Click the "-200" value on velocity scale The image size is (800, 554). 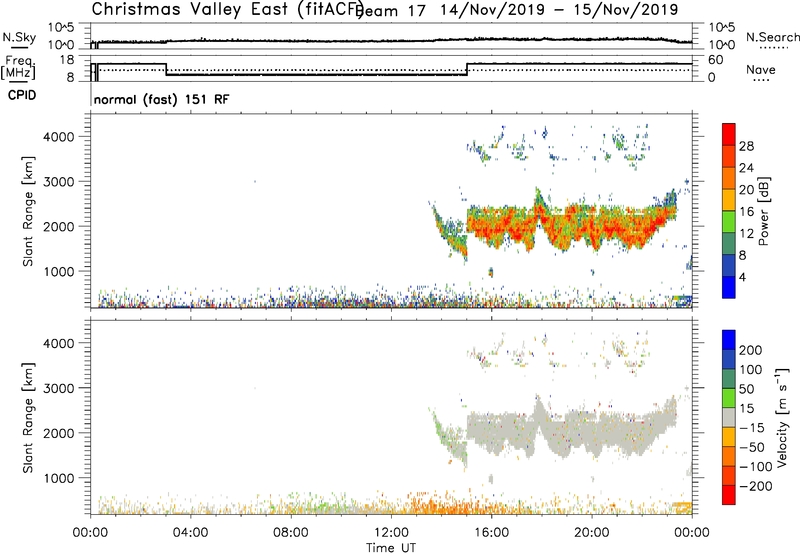[x=754, y=486]
